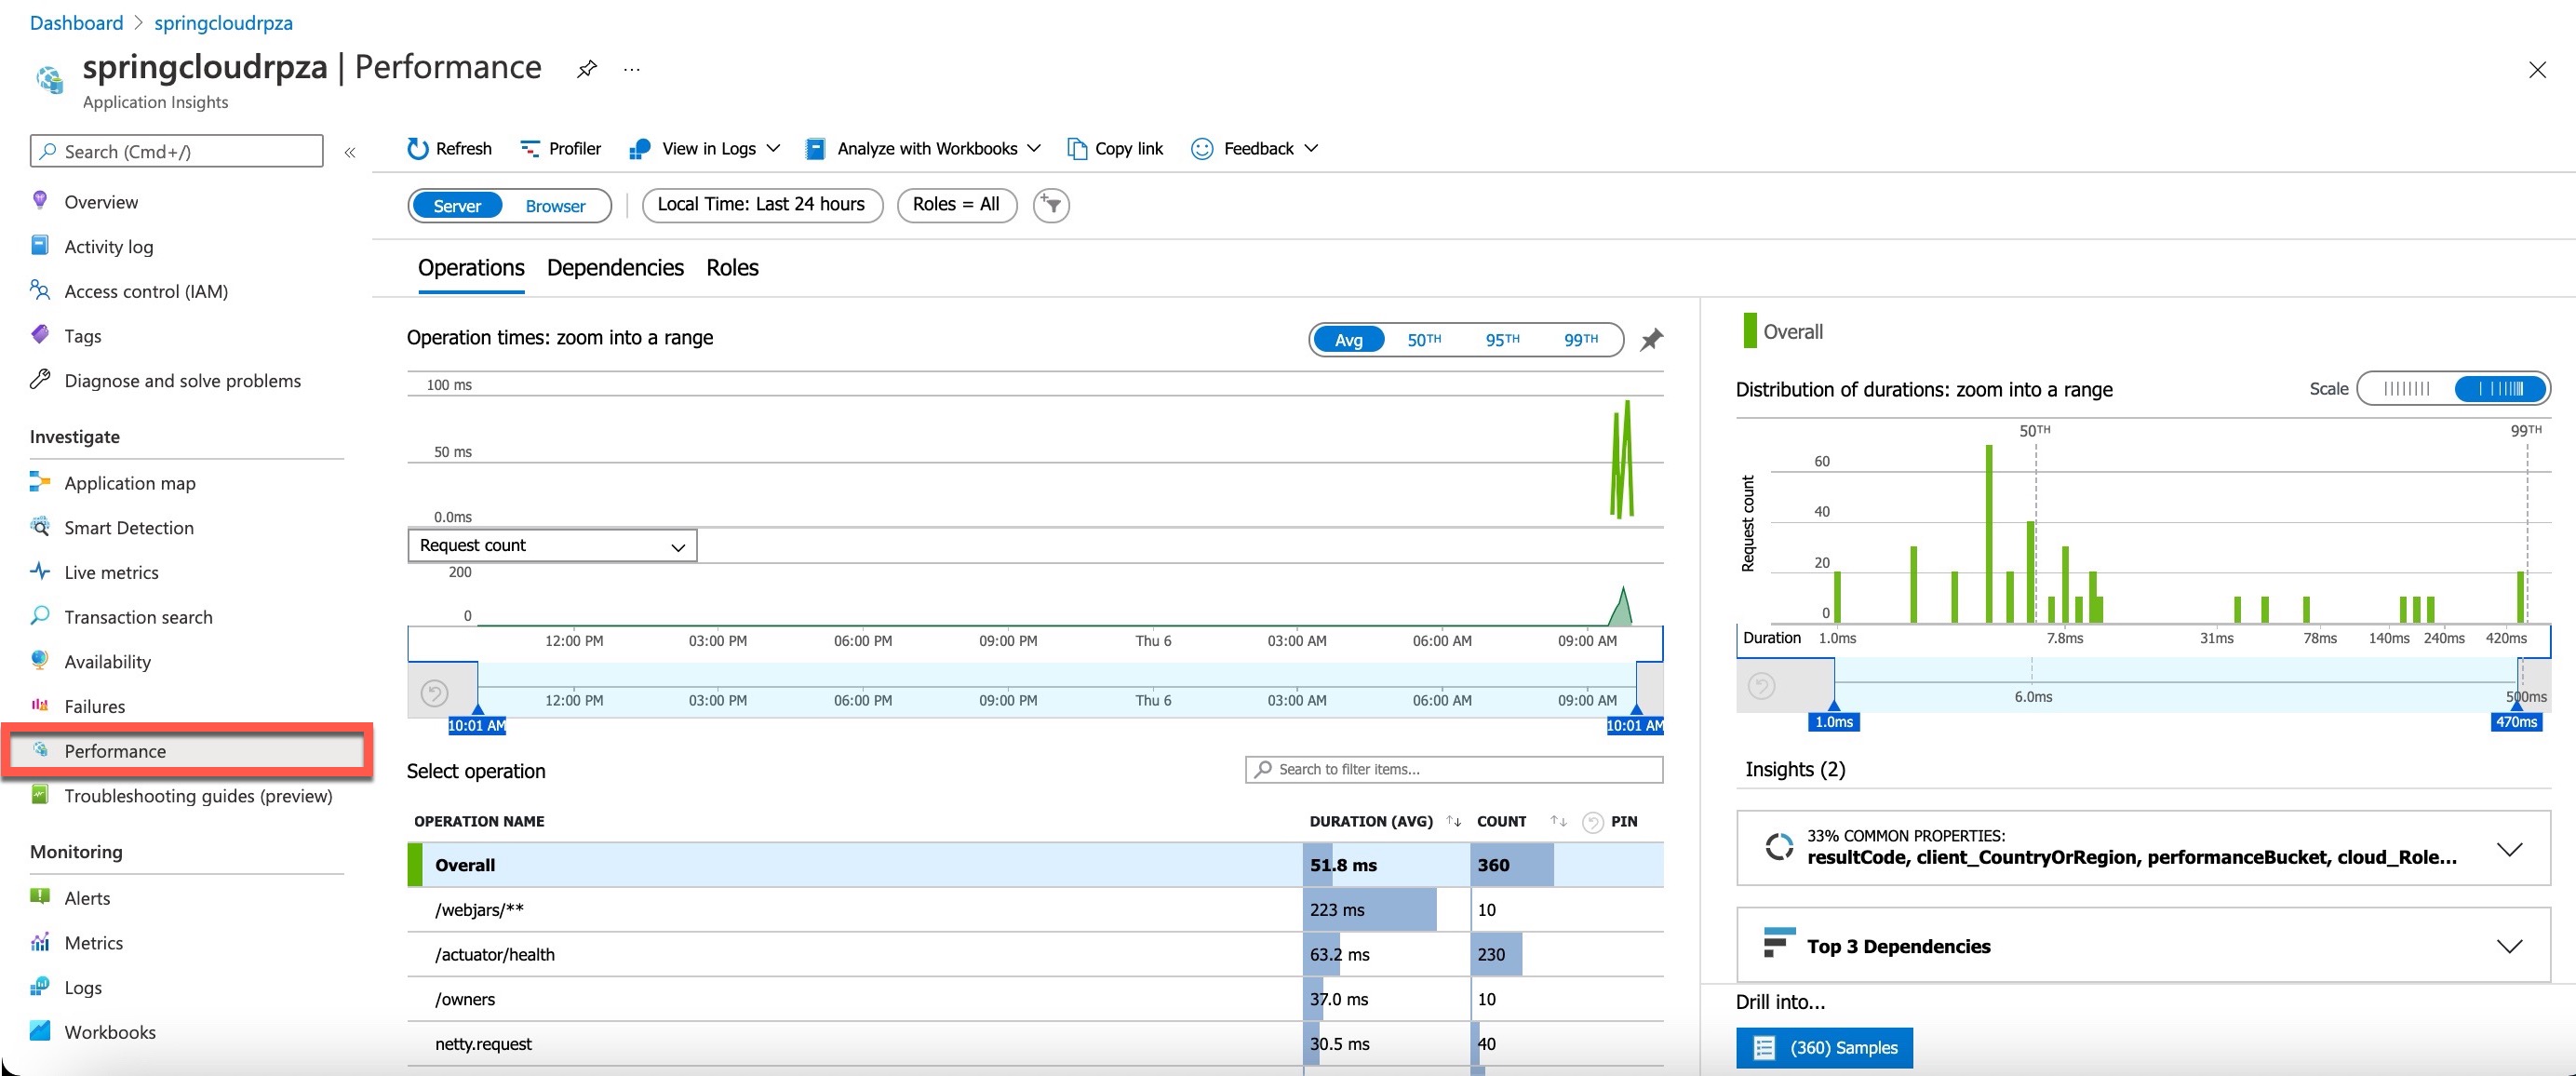Switch to the Dependencies tab
The height and width of the screenshot is (1076, 2576).
(x=614, y=268)
